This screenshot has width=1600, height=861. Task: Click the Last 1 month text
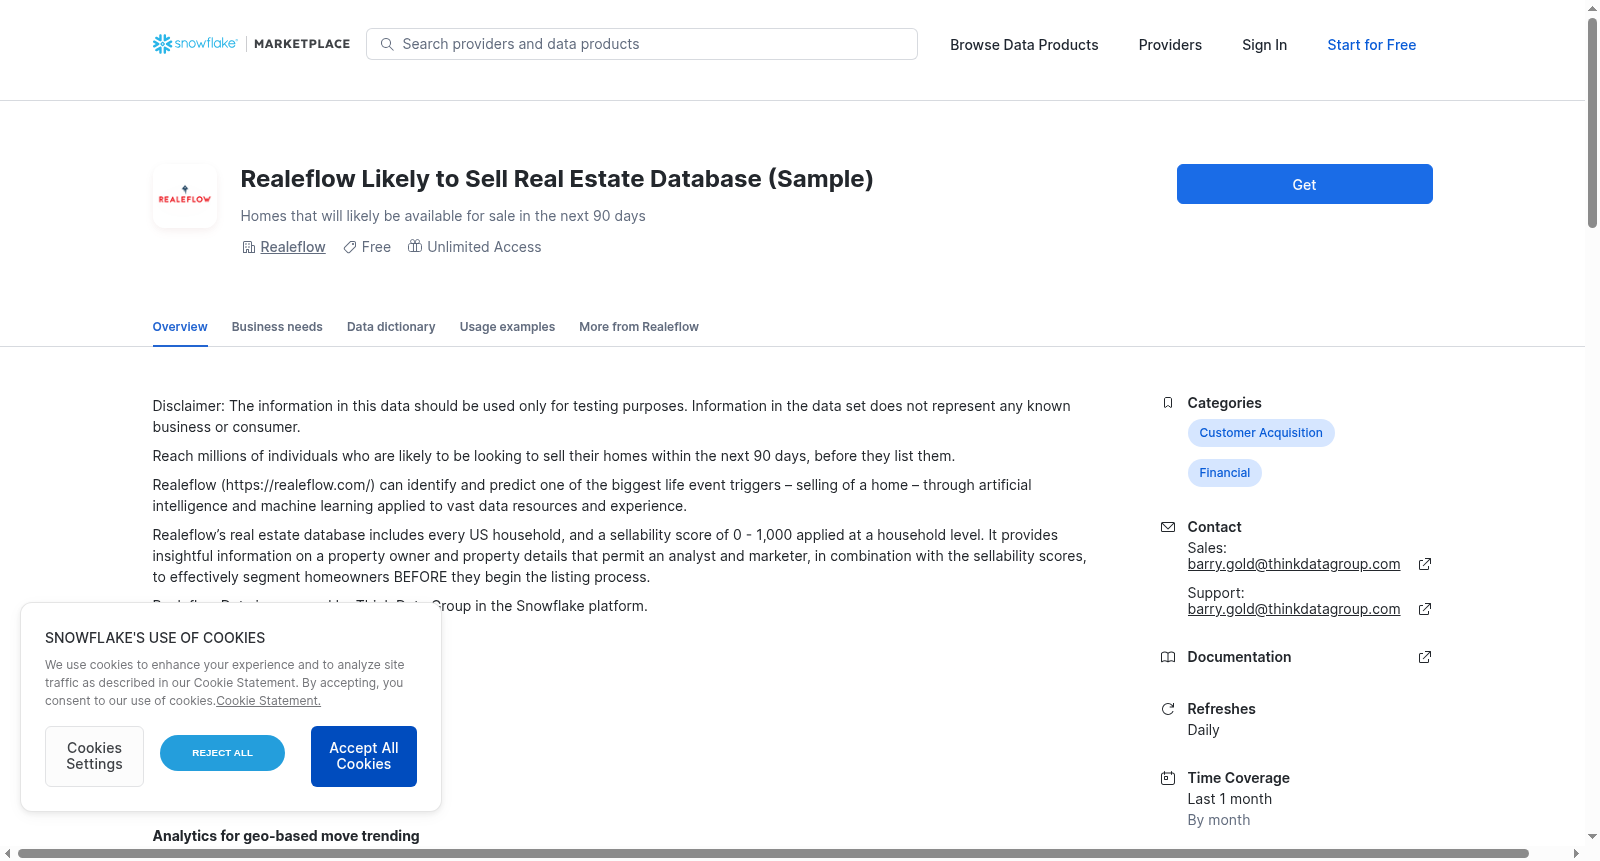pyautogui.click(x=1229, y=799)
